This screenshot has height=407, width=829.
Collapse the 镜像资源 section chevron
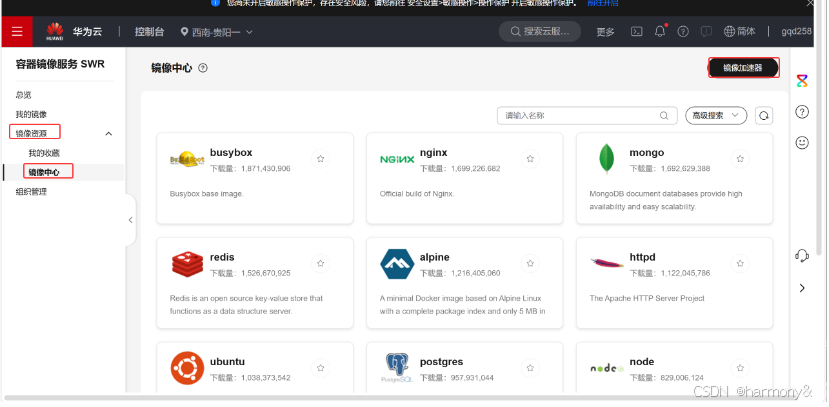tap(108, 134)
